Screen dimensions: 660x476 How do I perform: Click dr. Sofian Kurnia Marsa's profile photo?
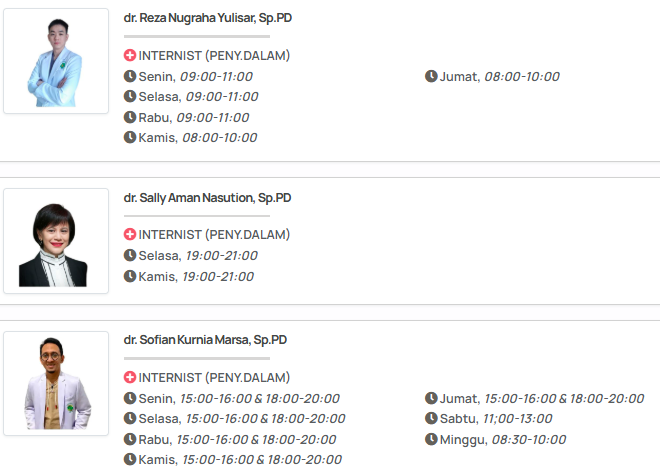[x=56, y=384]
